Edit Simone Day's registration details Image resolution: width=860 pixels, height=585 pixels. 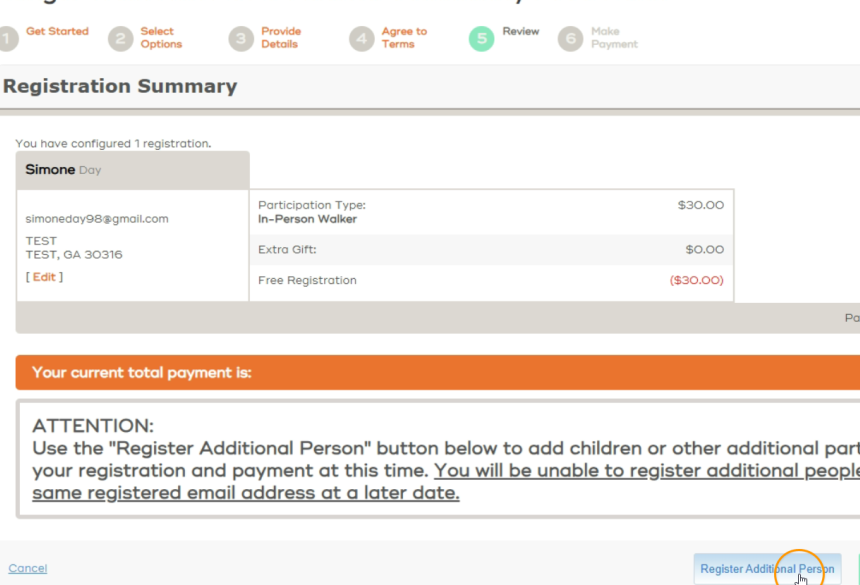pos(44,277)
